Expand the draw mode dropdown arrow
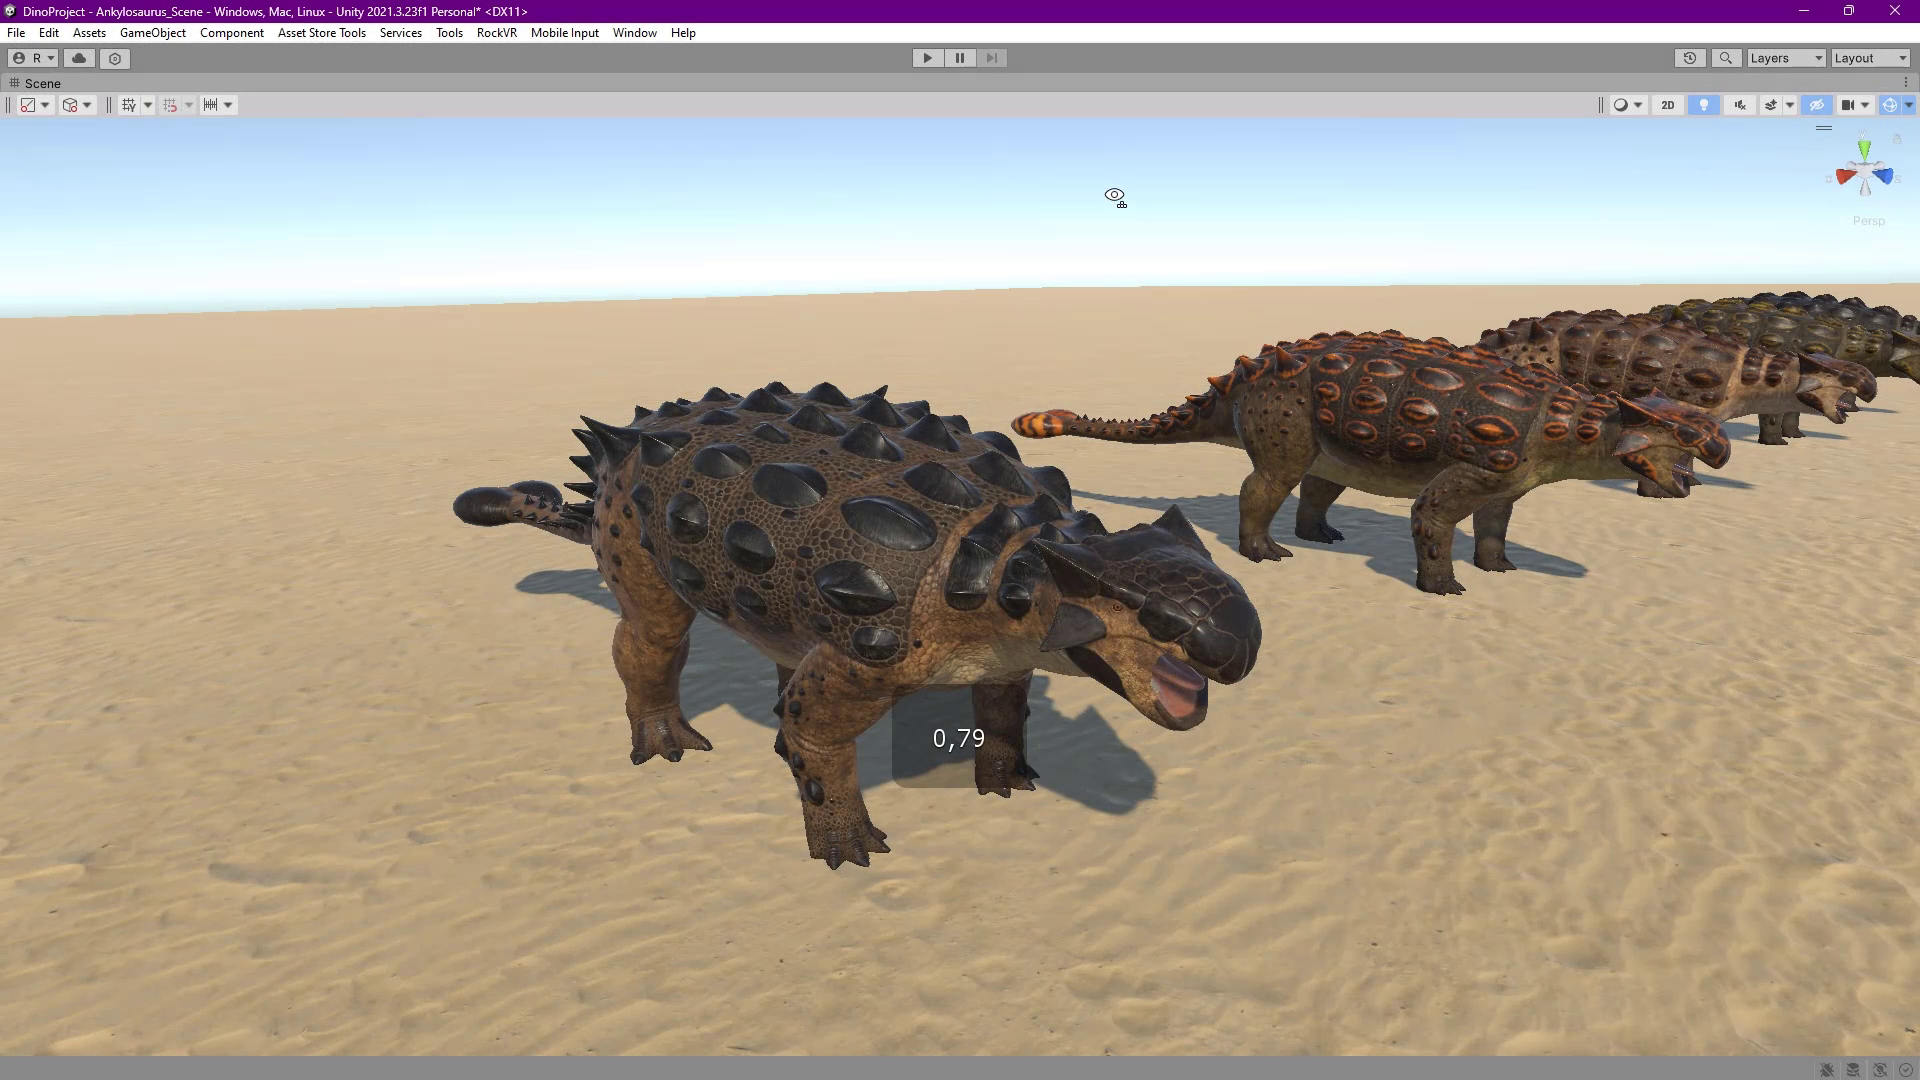The width and height of the screenshot is (1920, 1080). pos(1638,105)
